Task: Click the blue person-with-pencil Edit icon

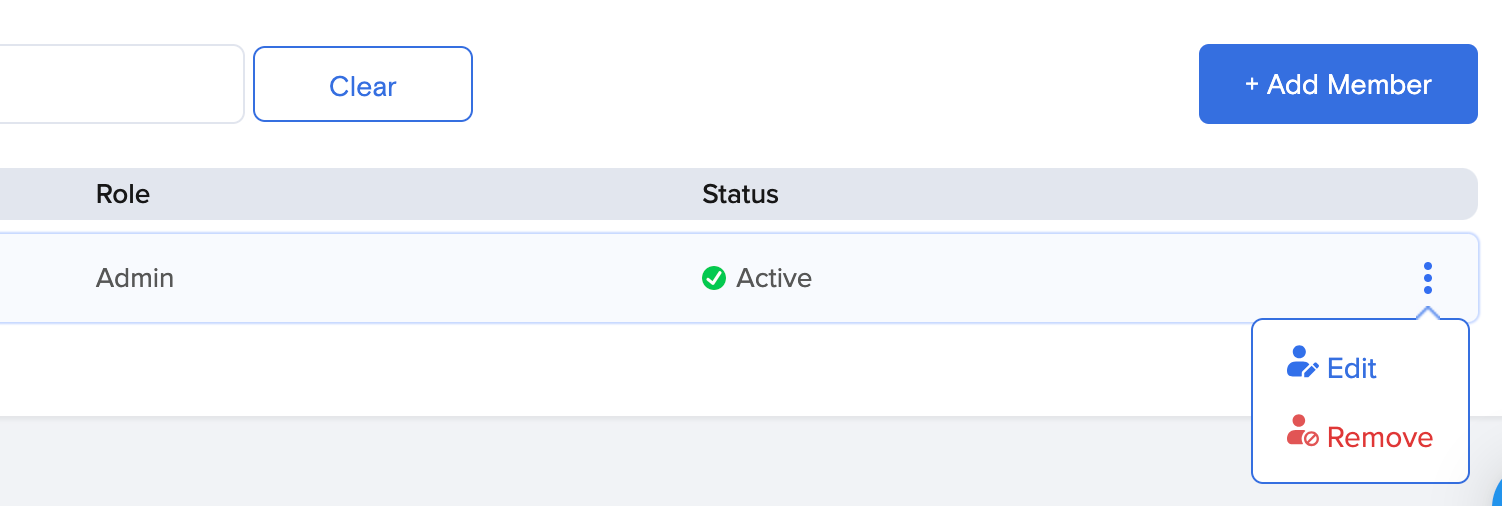Action: [1301, 363]
